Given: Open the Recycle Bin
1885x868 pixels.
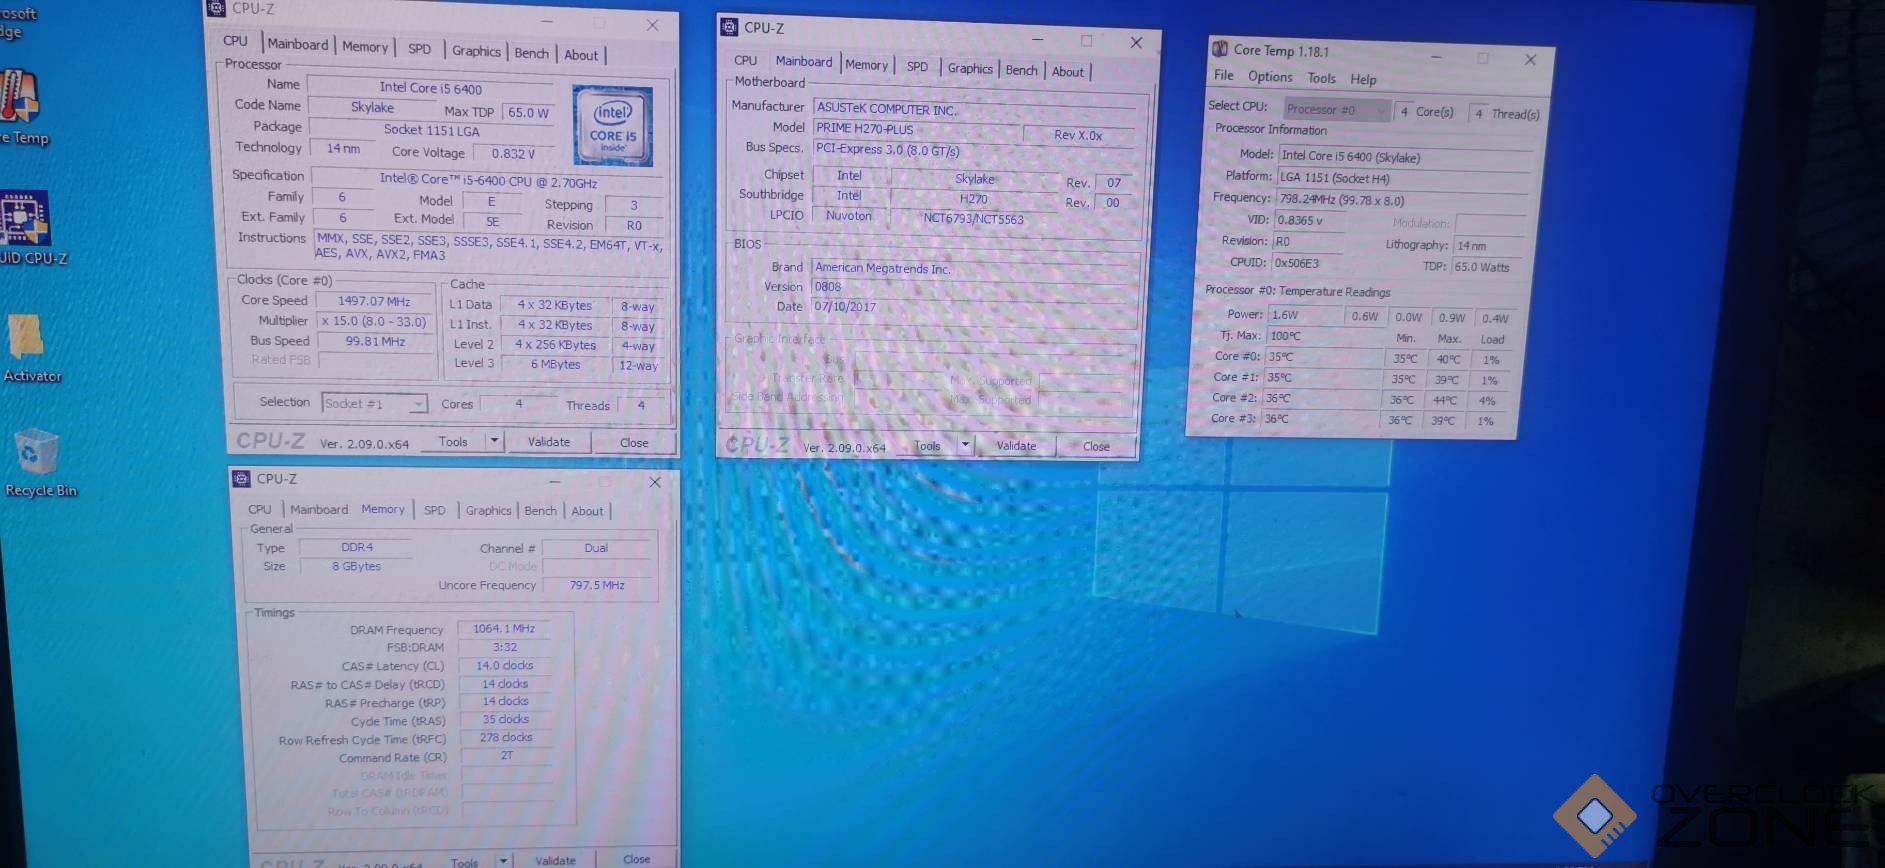Looking at the screenshot, I should point(39,463).
